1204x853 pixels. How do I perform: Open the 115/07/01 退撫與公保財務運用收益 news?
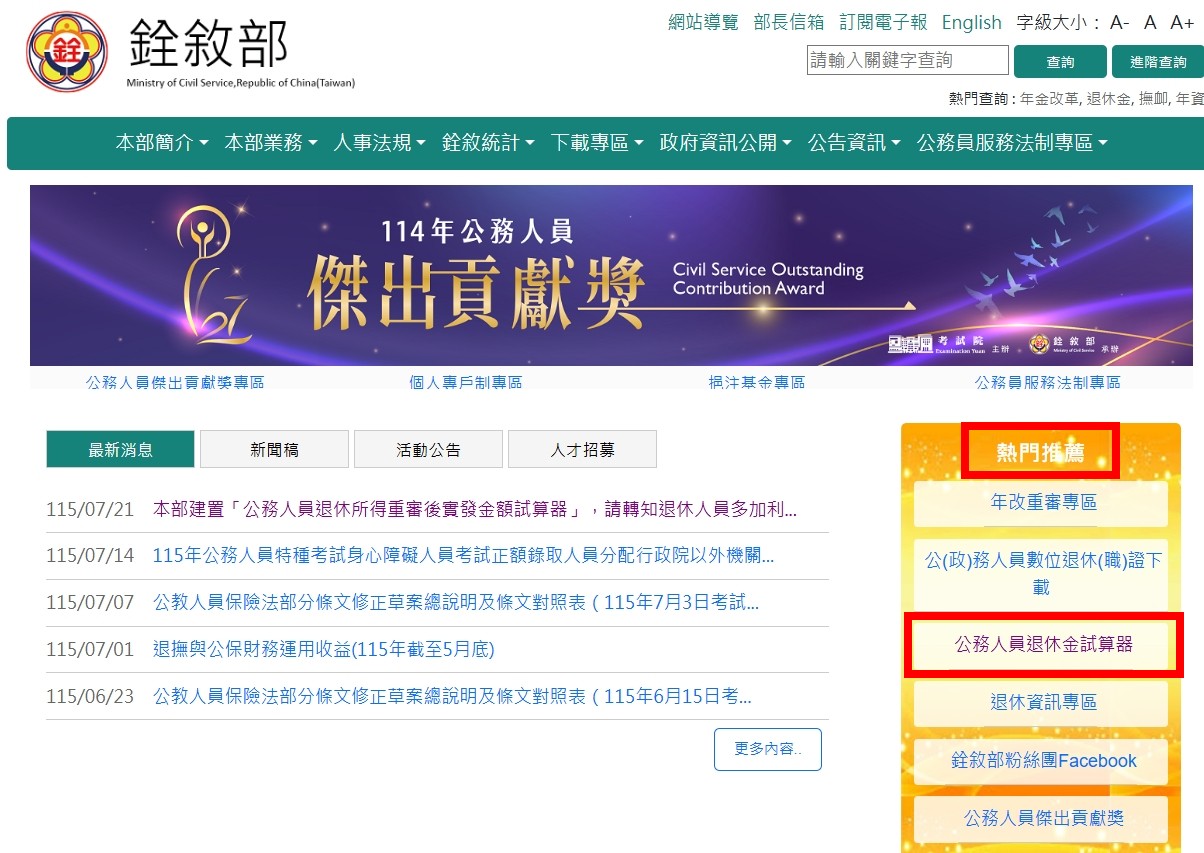pos(324,649)
